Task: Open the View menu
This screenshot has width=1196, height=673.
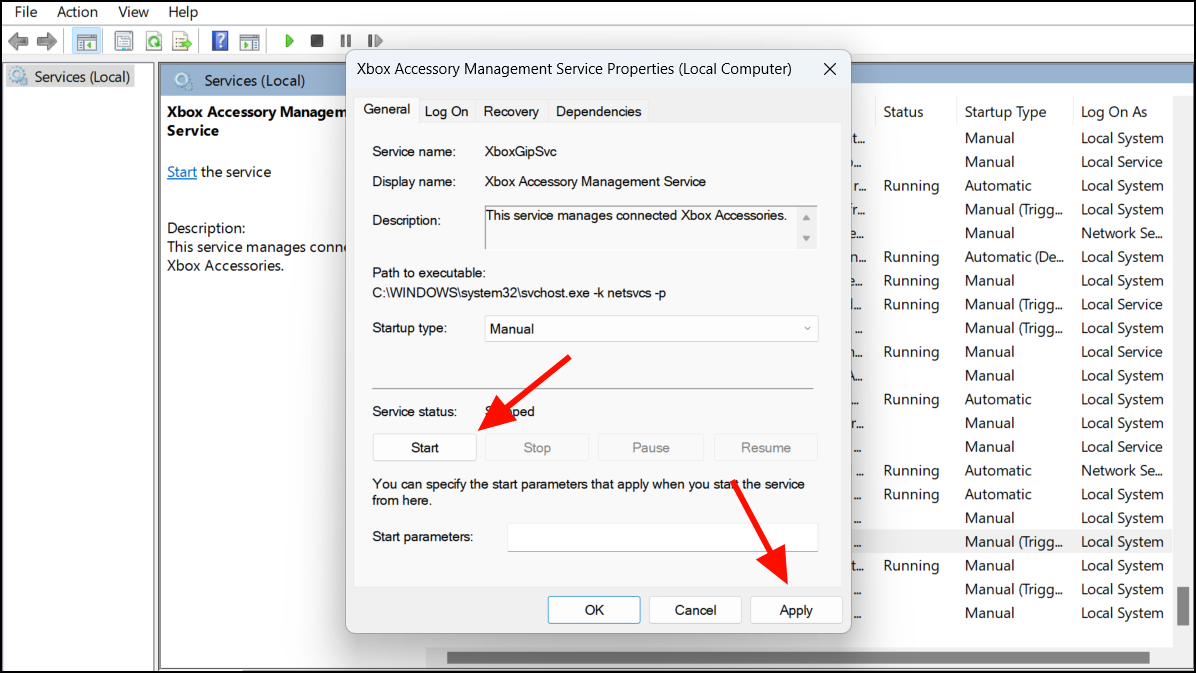Action: [x=133, y=11]
